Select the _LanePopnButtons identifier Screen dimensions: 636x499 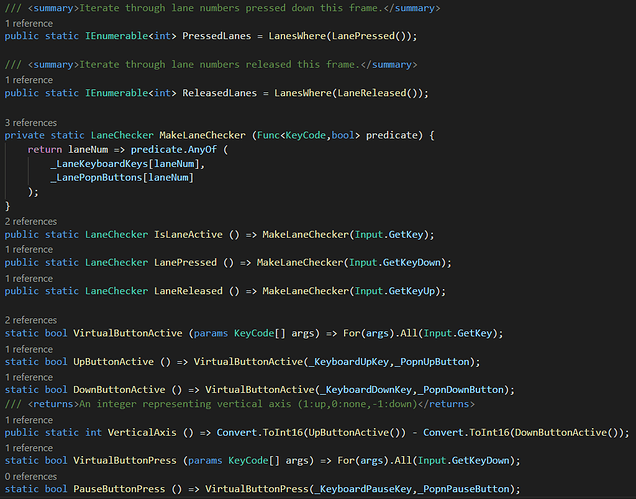coord(103,178)
